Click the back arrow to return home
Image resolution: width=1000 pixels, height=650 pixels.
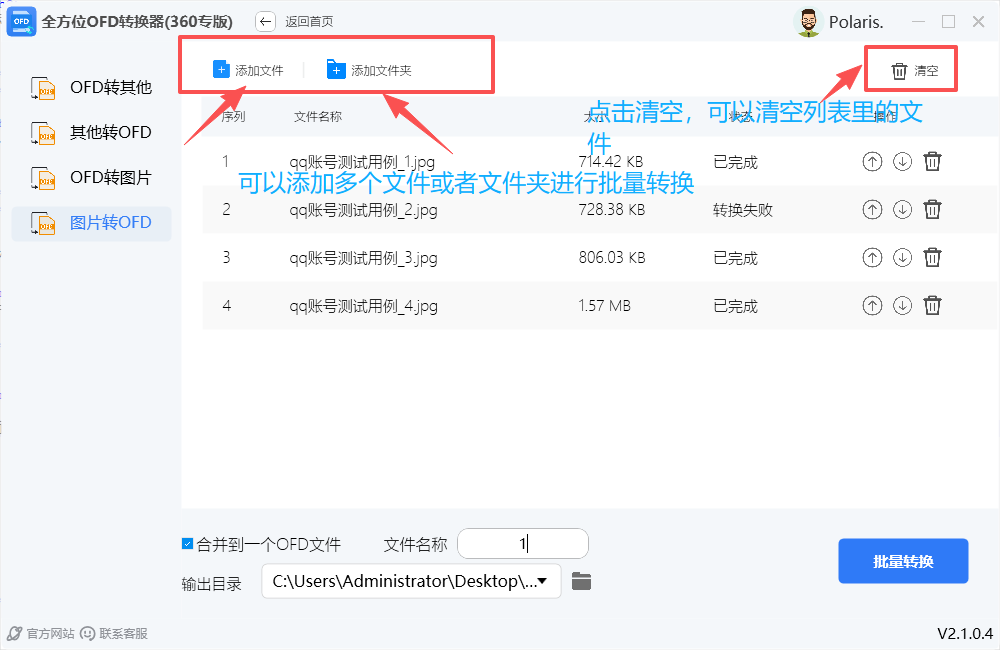pos(265,21)
